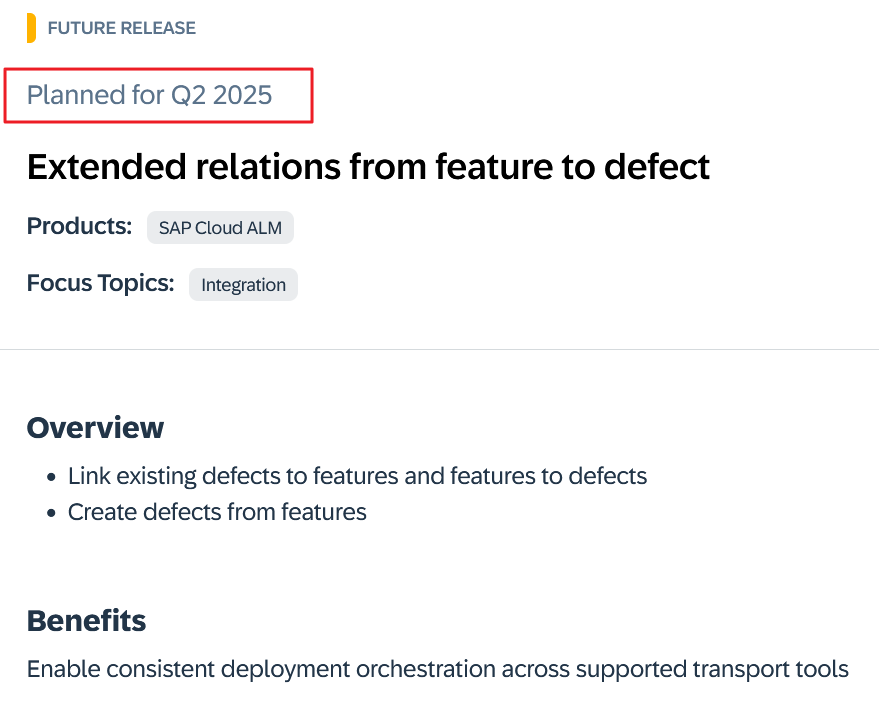Click the Link existing defects bullet text
Screen dimensions: 879x709
point(357,476)
